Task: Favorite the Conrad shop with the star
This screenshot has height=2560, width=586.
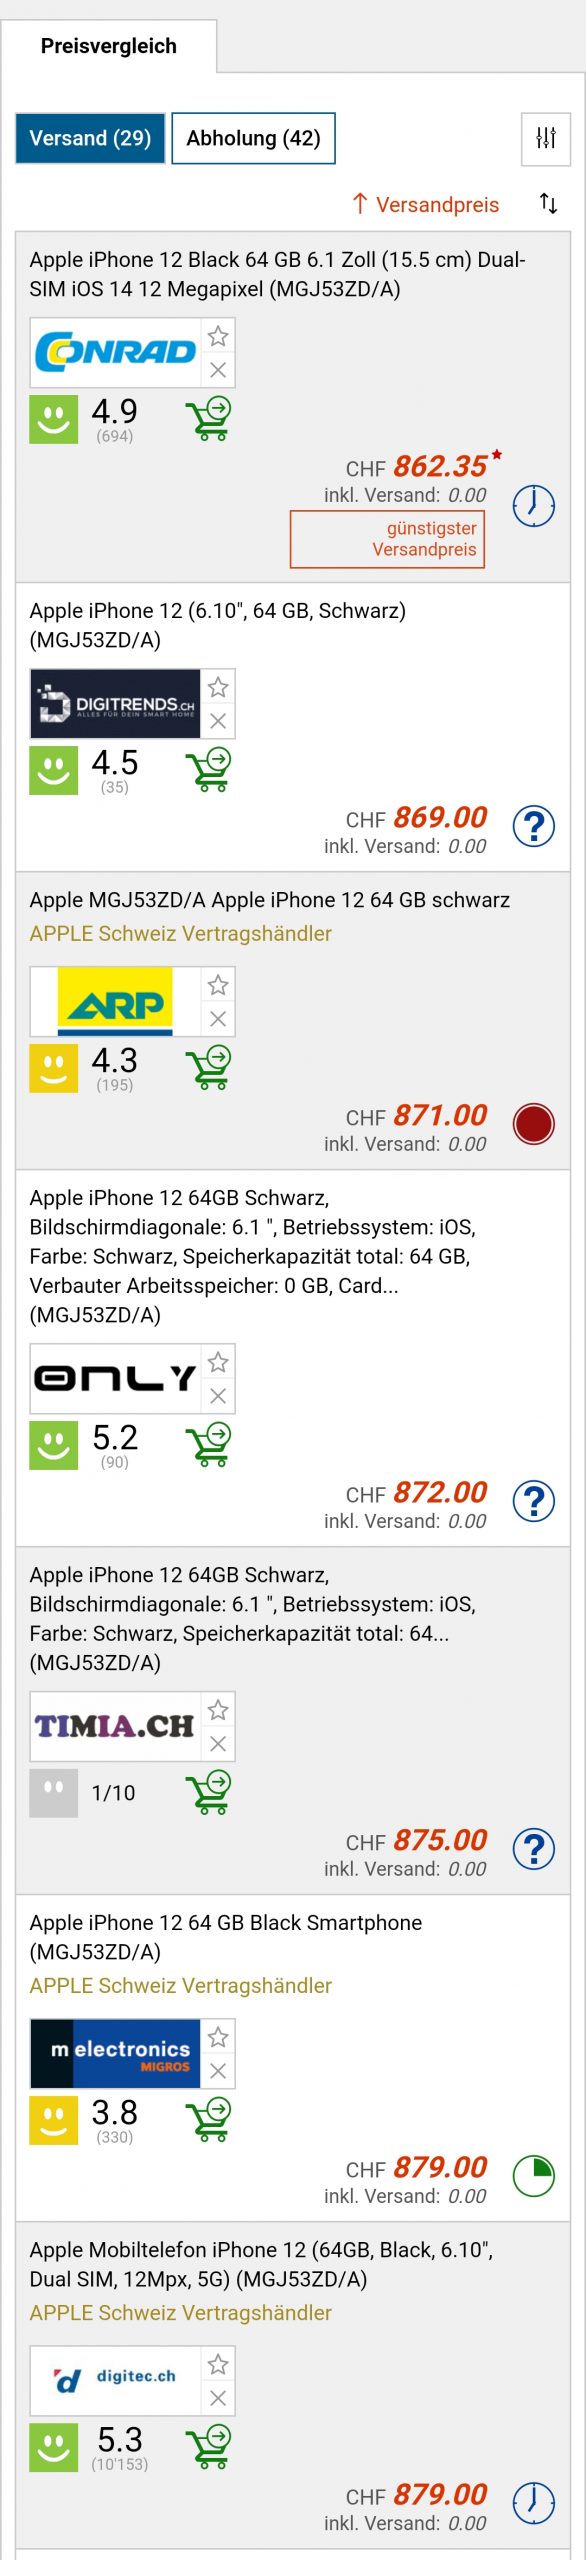Action: [x=218, y=336]
